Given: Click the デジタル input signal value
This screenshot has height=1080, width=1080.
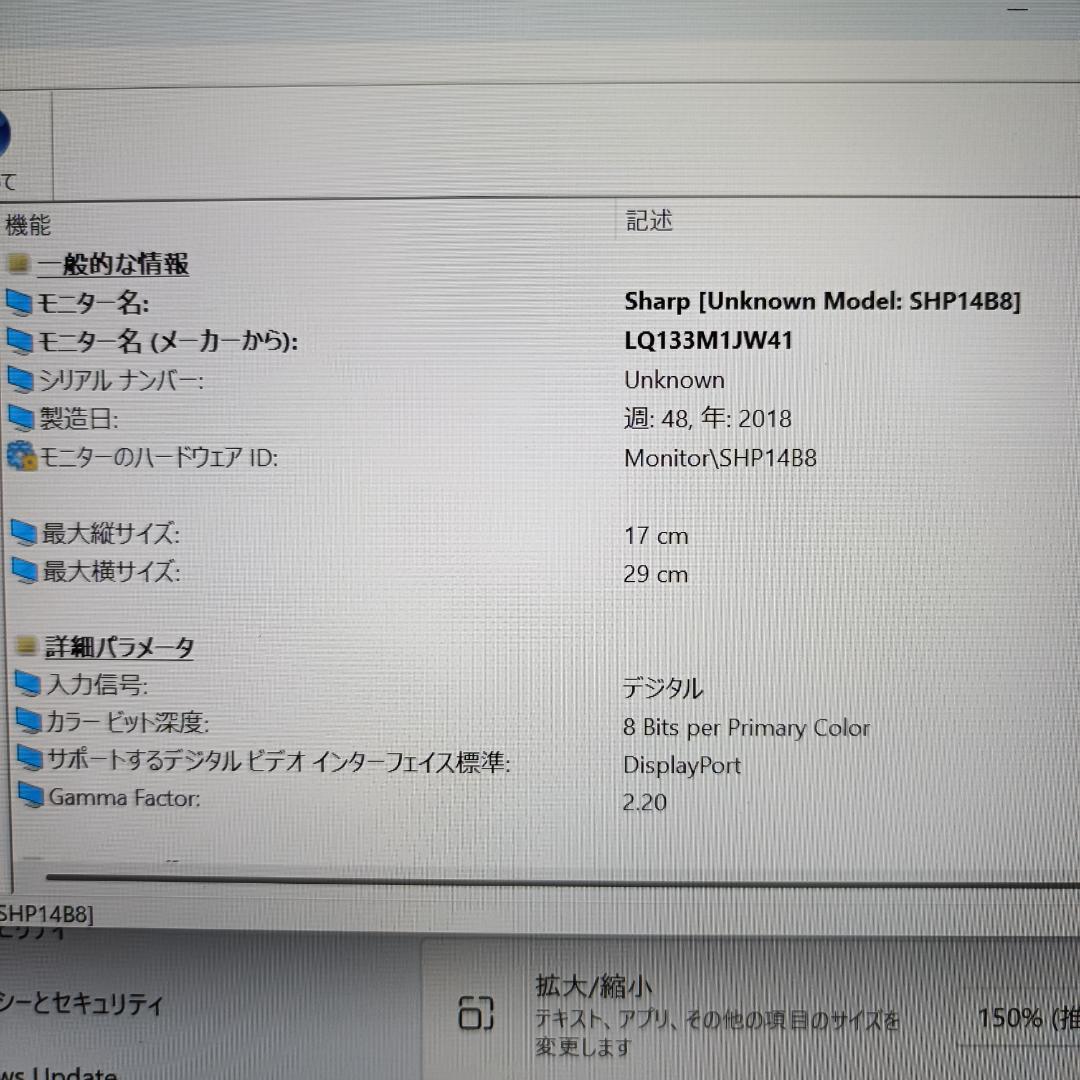Looking at the screenshot, I should [x=663, y=688].
